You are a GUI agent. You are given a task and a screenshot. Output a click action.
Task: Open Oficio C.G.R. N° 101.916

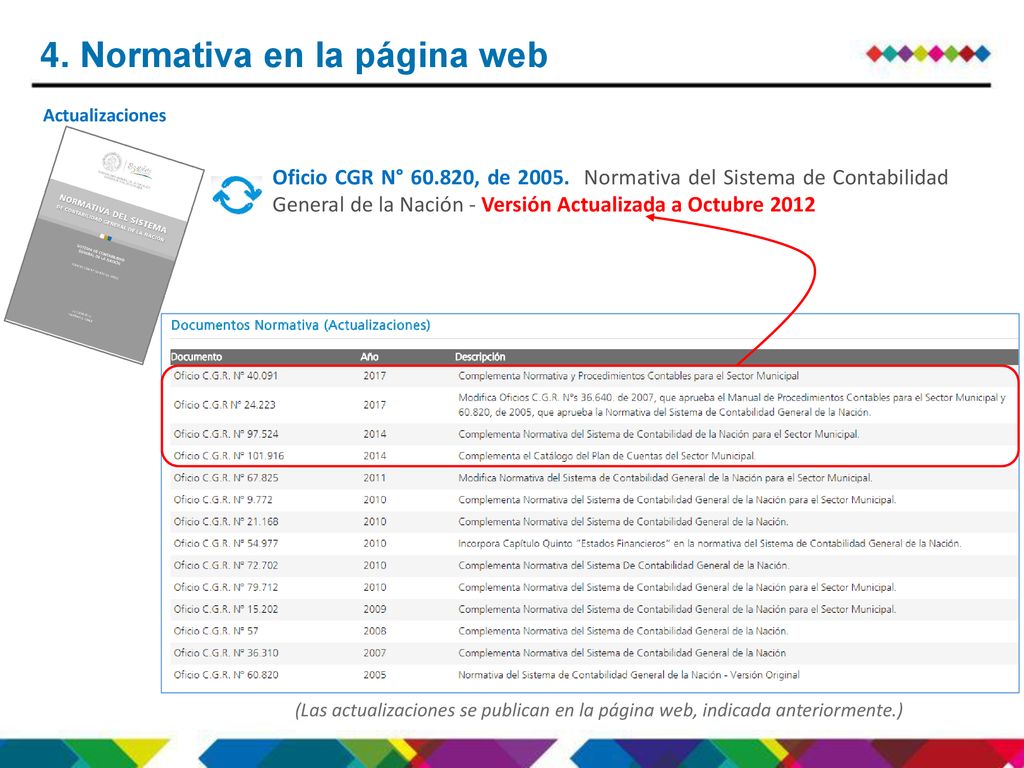[x=229, y=456]
